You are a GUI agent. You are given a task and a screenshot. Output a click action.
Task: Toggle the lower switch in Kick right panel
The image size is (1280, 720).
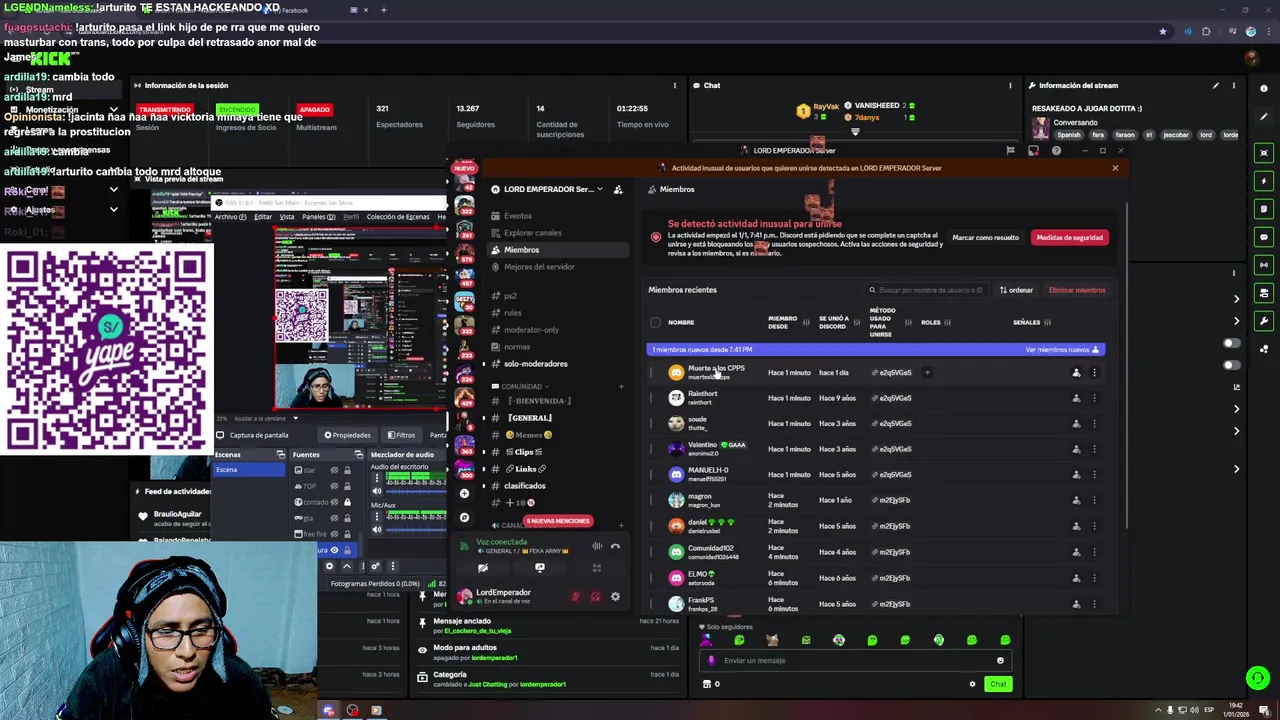click(1232, 365)
